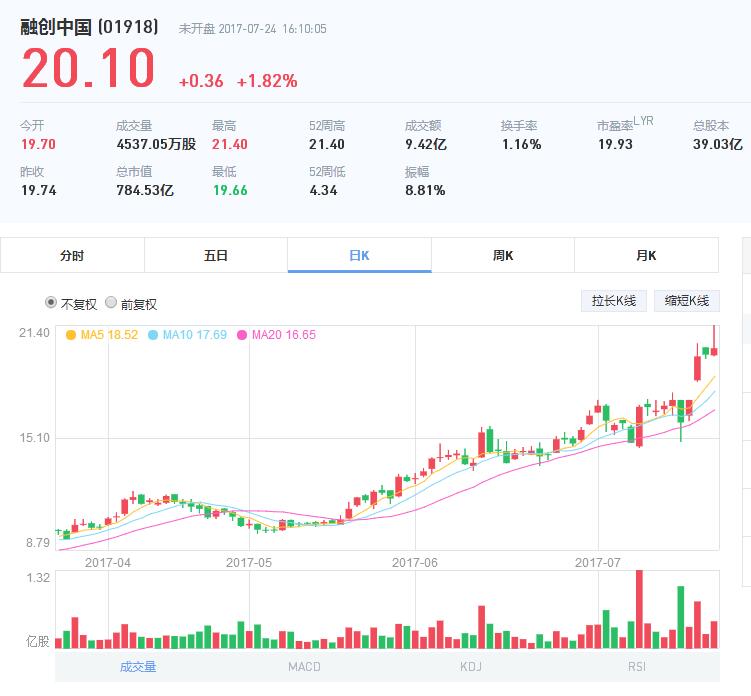Switch indicator to RSI
The image size is (751, 696).
(x=637, y=666)
